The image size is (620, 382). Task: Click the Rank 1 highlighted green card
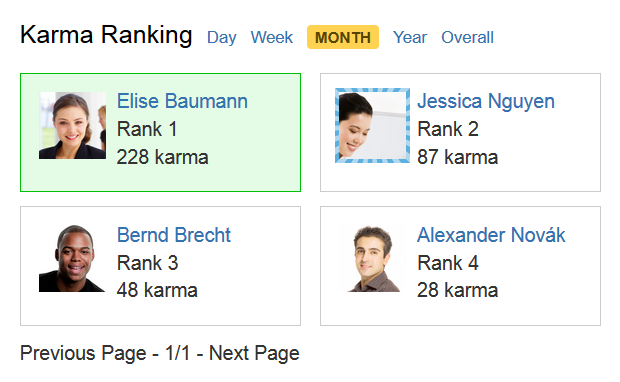click(161, 132)
